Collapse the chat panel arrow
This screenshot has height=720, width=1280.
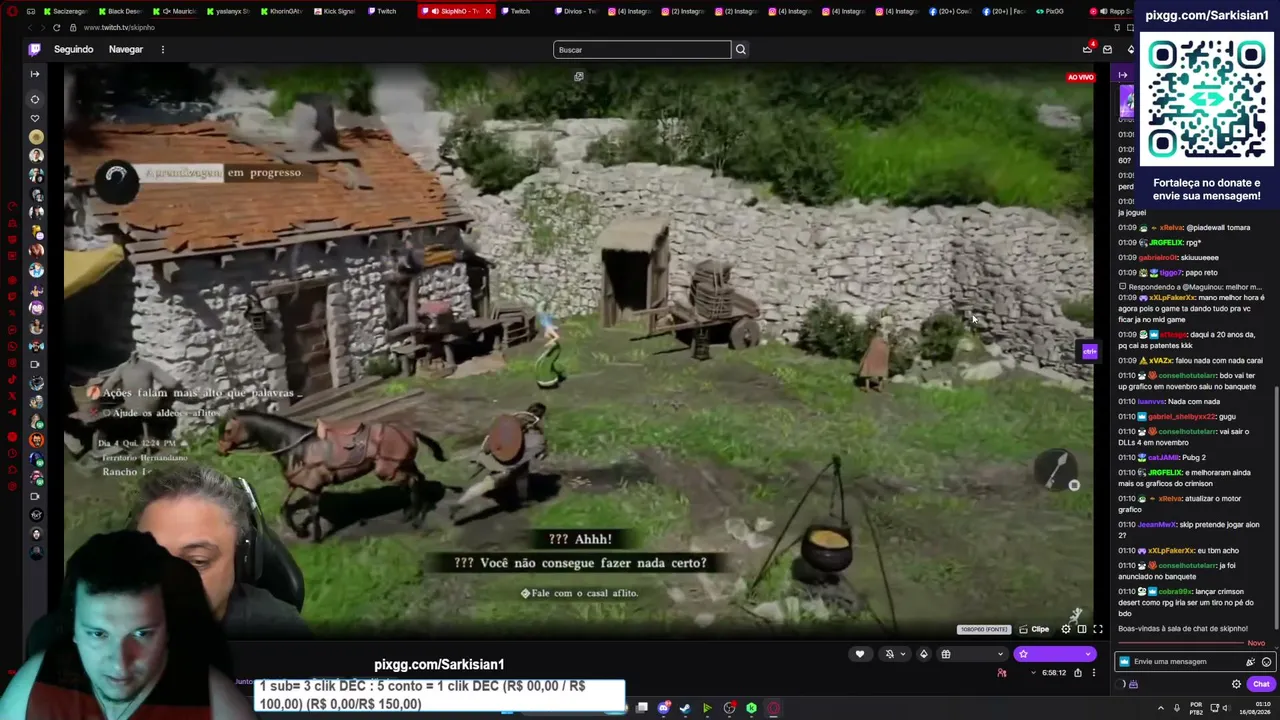(x=1123, y=75)
